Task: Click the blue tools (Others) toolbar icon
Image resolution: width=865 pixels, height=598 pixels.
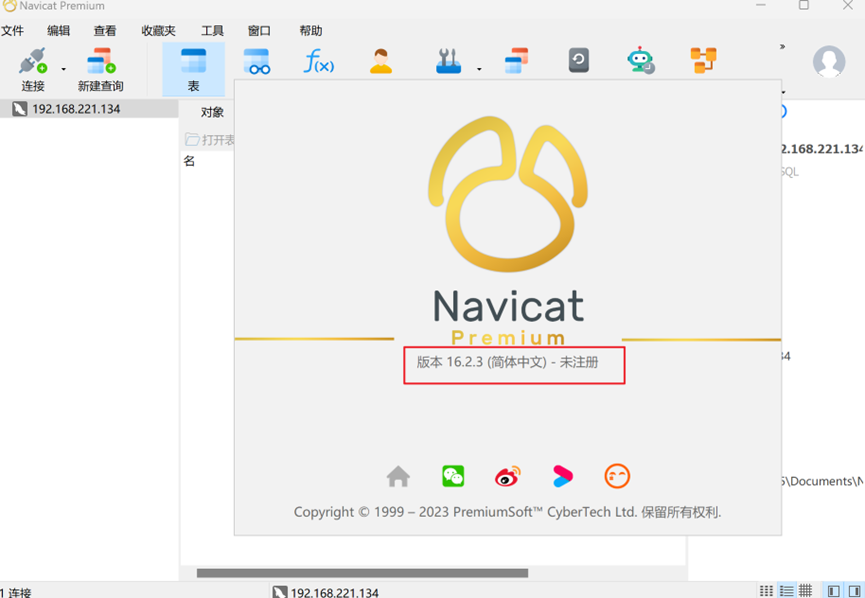Action: (448, 61)
